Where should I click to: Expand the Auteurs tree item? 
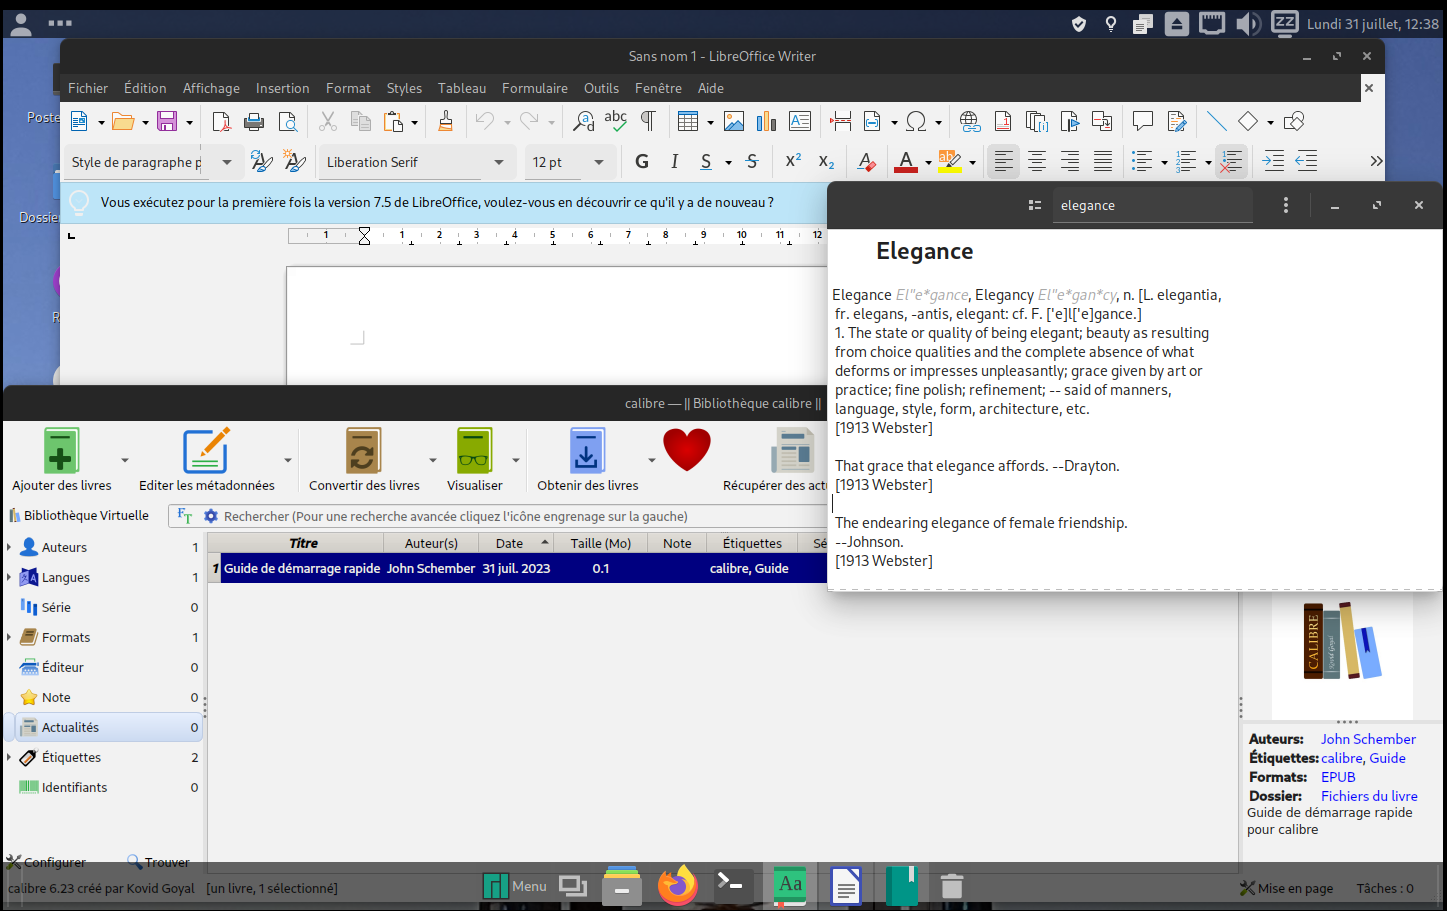pos(10,547)
